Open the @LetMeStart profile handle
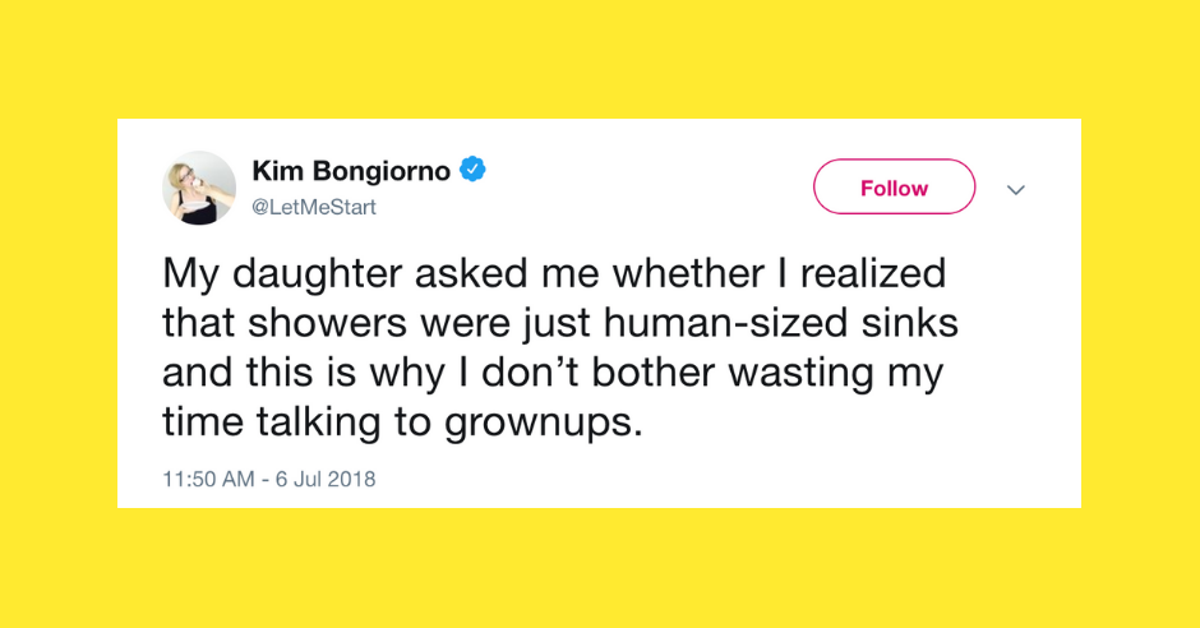The image size is (1200, 628). point(312,207)
